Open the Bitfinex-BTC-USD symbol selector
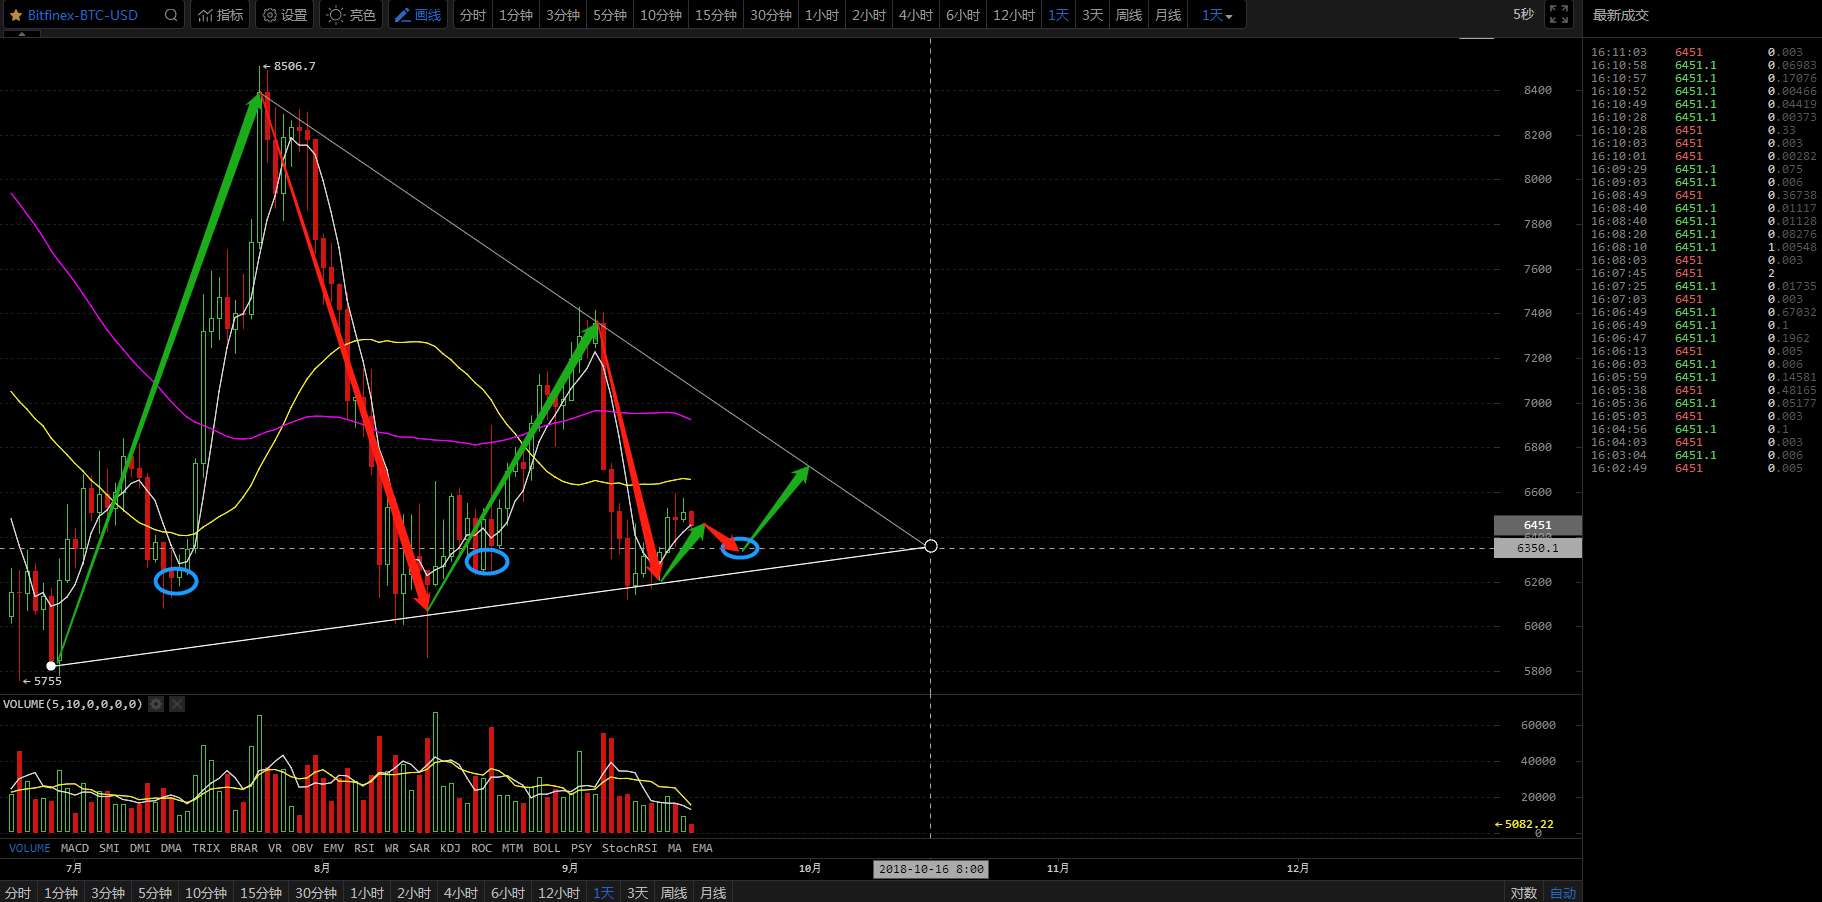Image resolution: width=1822 pixels, height=902 pixels. (83, 15)
